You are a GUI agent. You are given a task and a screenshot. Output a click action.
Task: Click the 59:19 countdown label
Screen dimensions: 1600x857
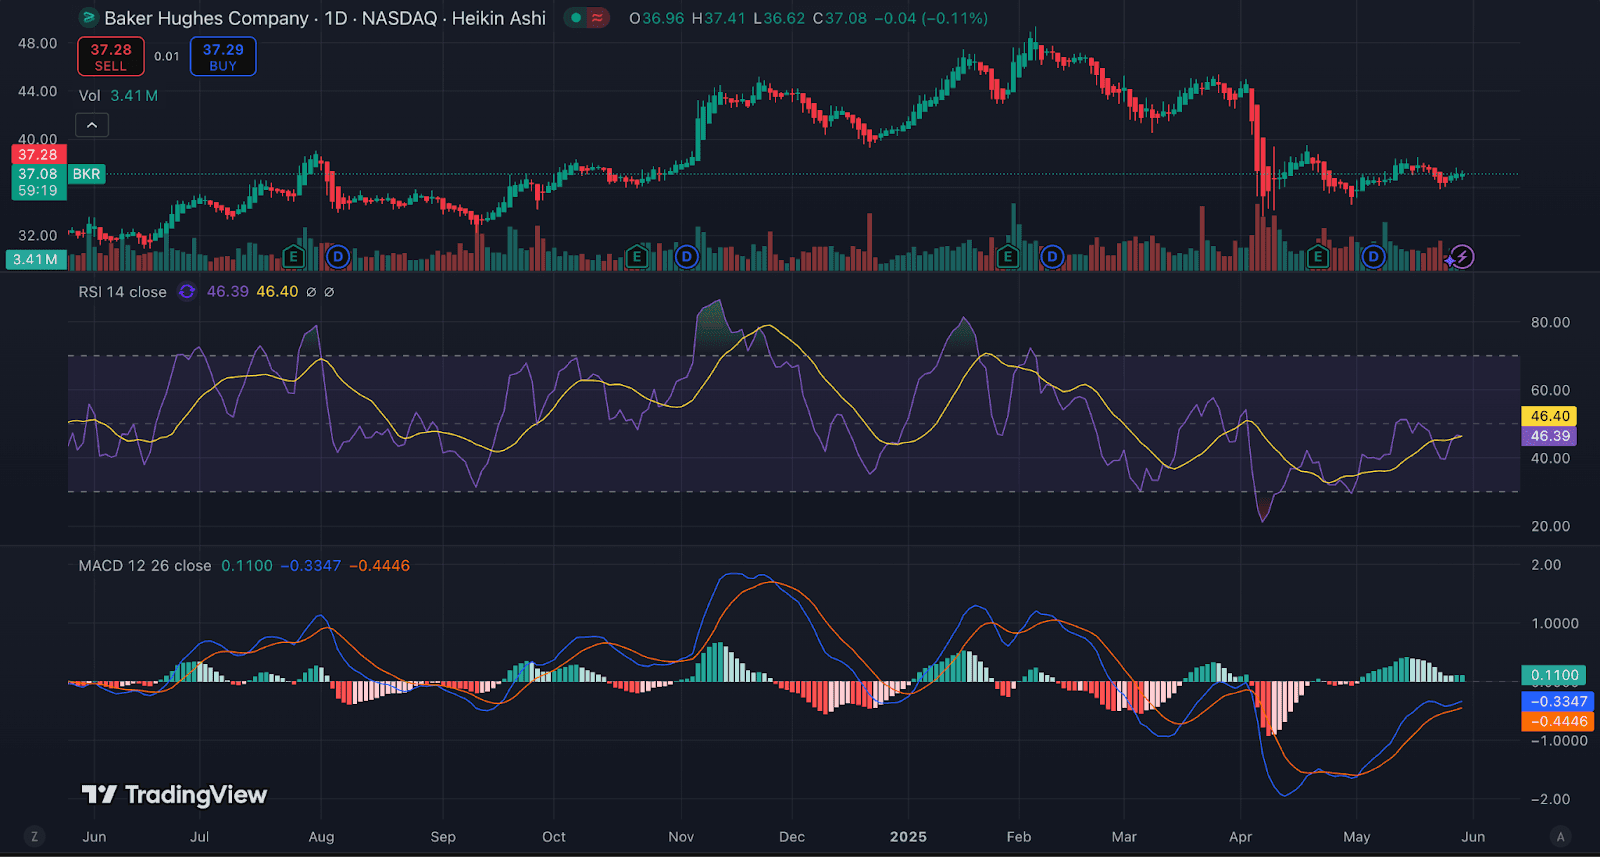point(39,191)
